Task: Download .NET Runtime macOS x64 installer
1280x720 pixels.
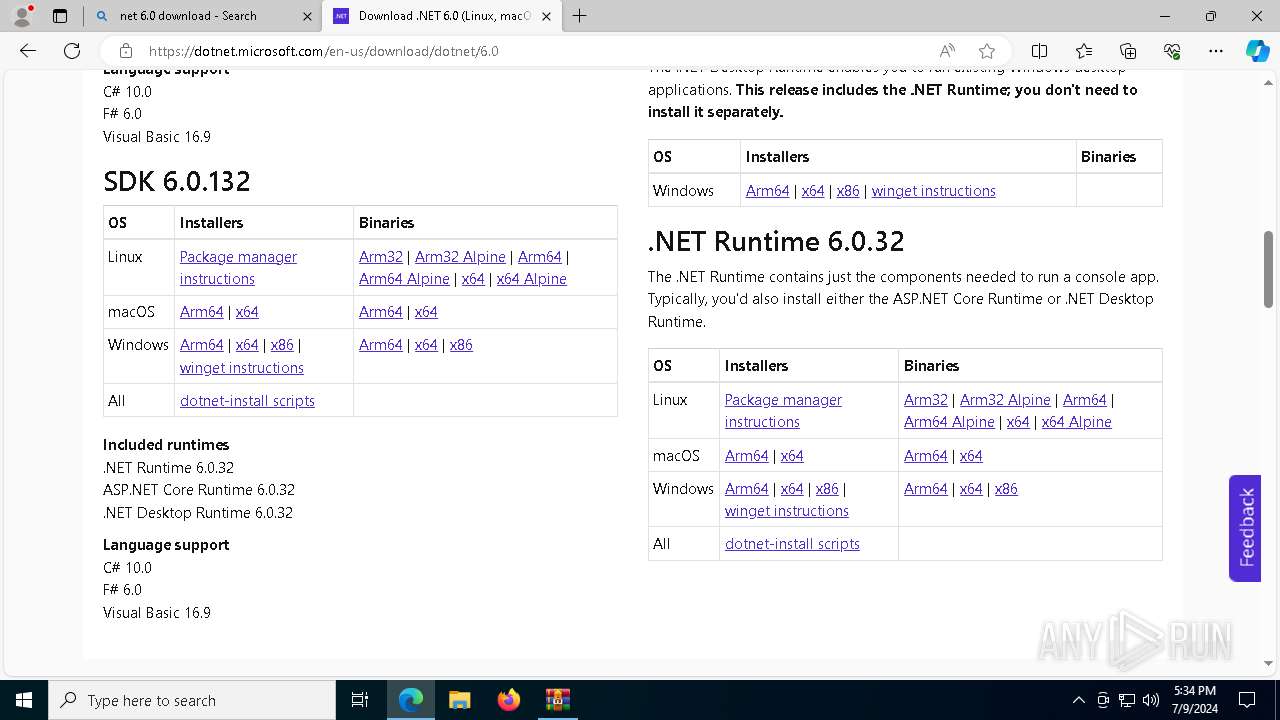Action: (x=792, y=456)
